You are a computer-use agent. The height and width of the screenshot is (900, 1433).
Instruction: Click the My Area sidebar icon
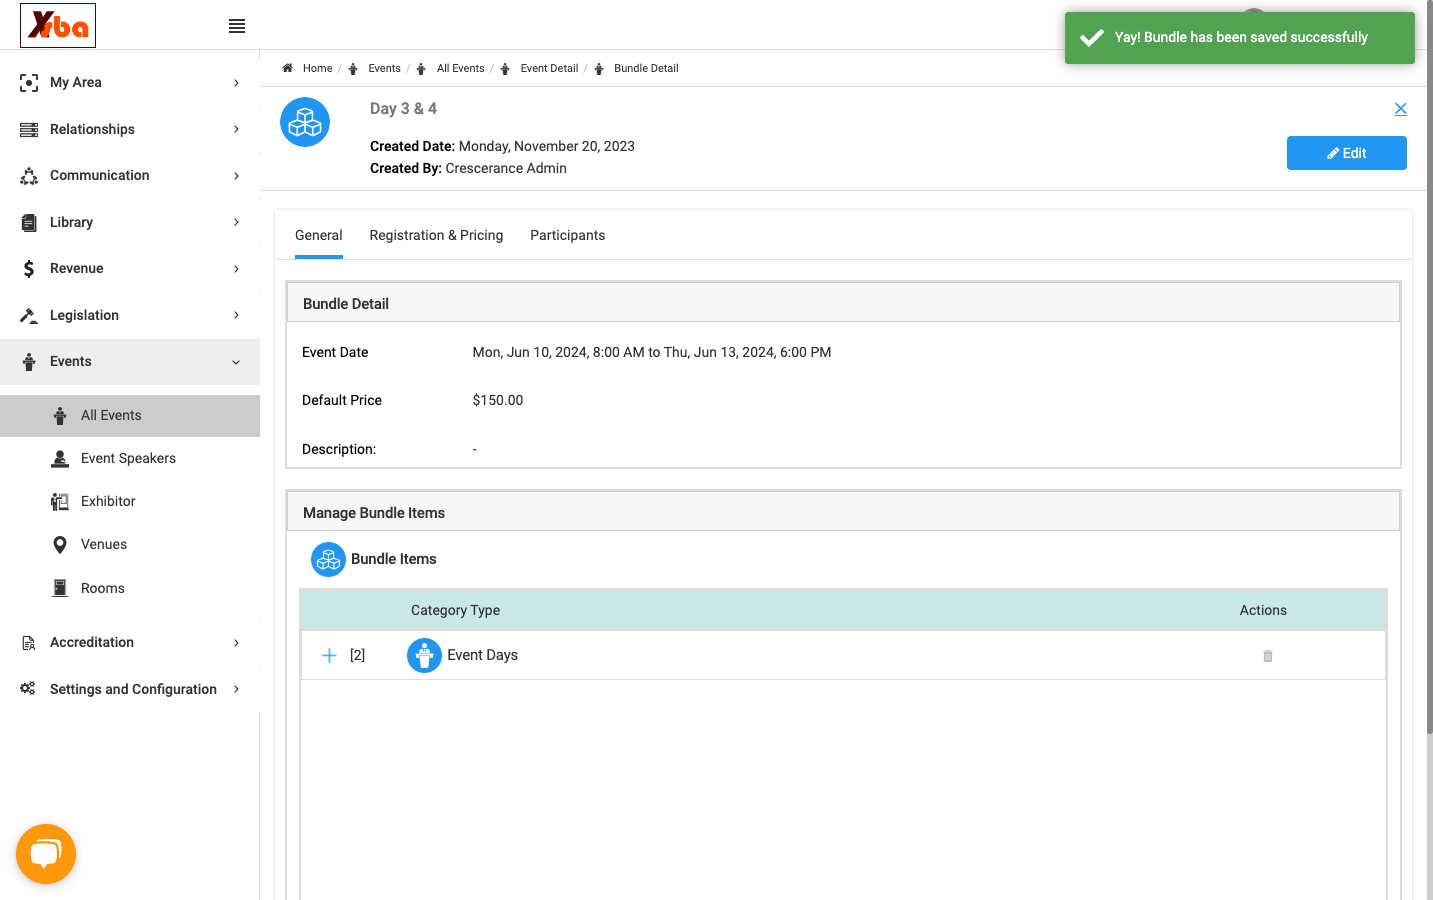pyautogui.click(x=29, y=83)
